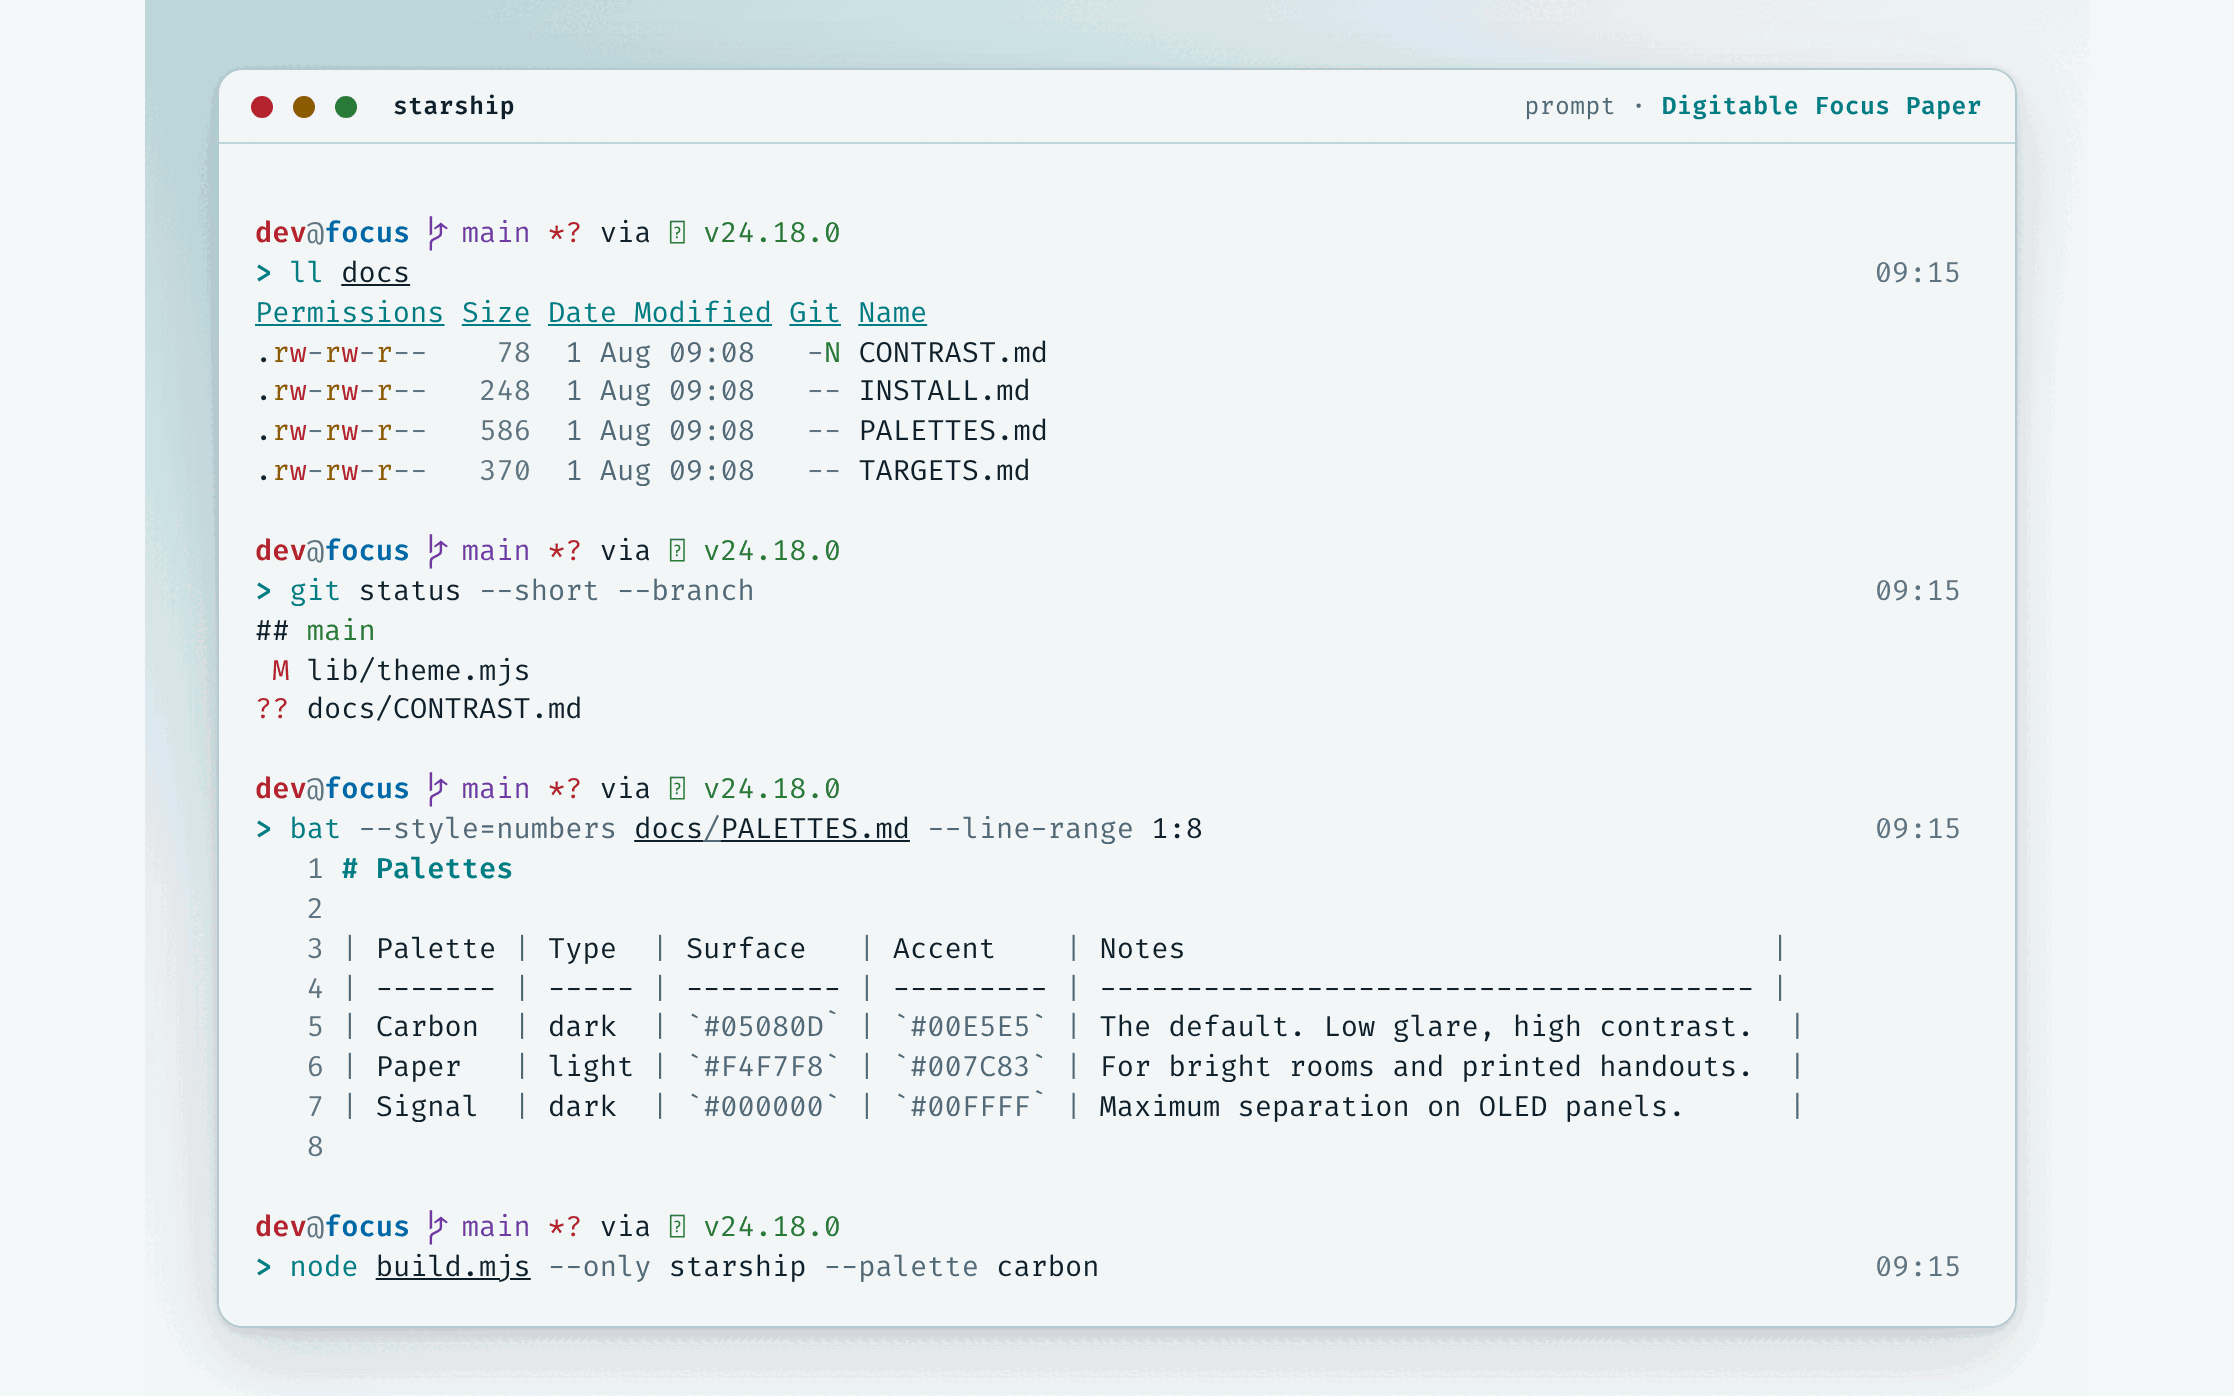Screen dimensions: 2234x1396
Task: Click the "--line-range" flag
Action: (1030, 829)
